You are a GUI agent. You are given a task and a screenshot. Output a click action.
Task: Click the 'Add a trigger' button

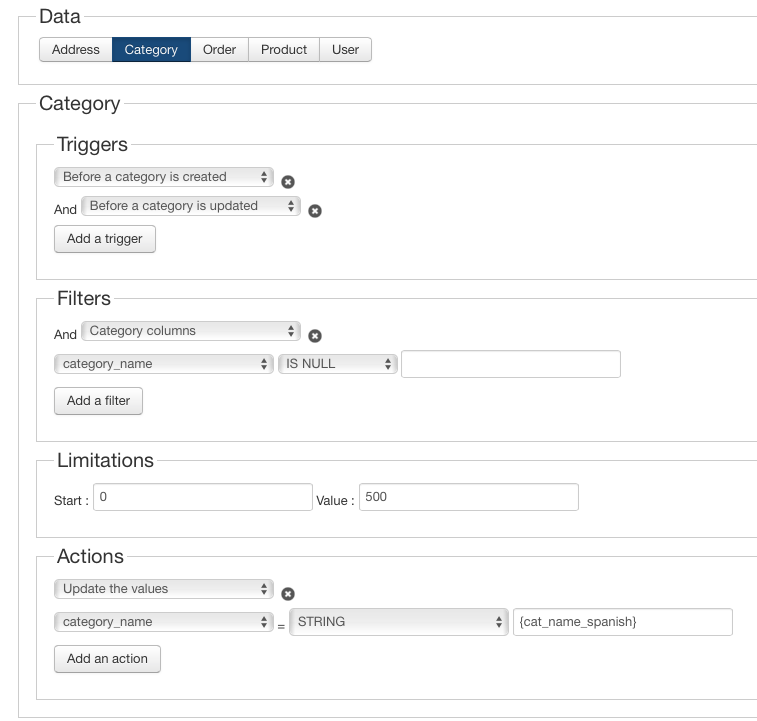105,239
